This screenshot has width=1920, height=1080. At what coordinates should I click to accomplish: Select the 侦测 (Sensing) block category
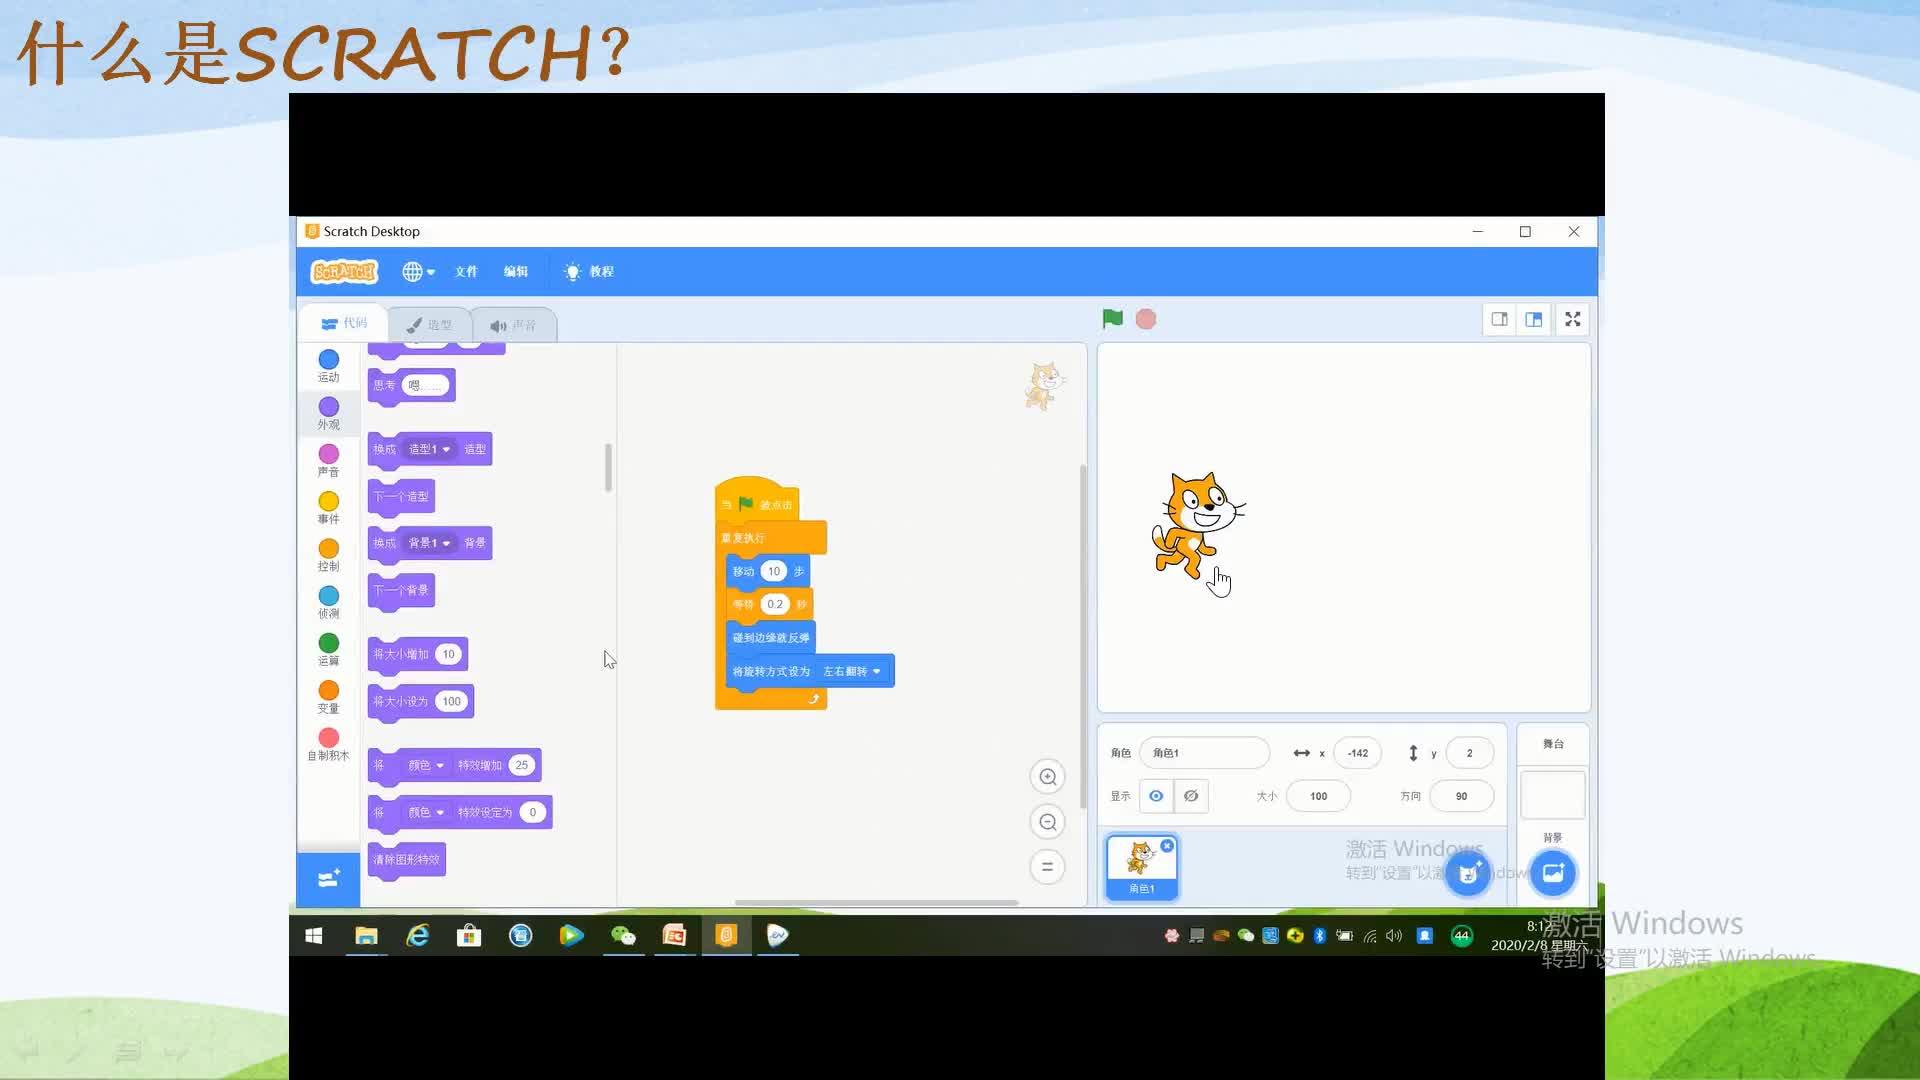pyautogui.click(x=328, y=602)
